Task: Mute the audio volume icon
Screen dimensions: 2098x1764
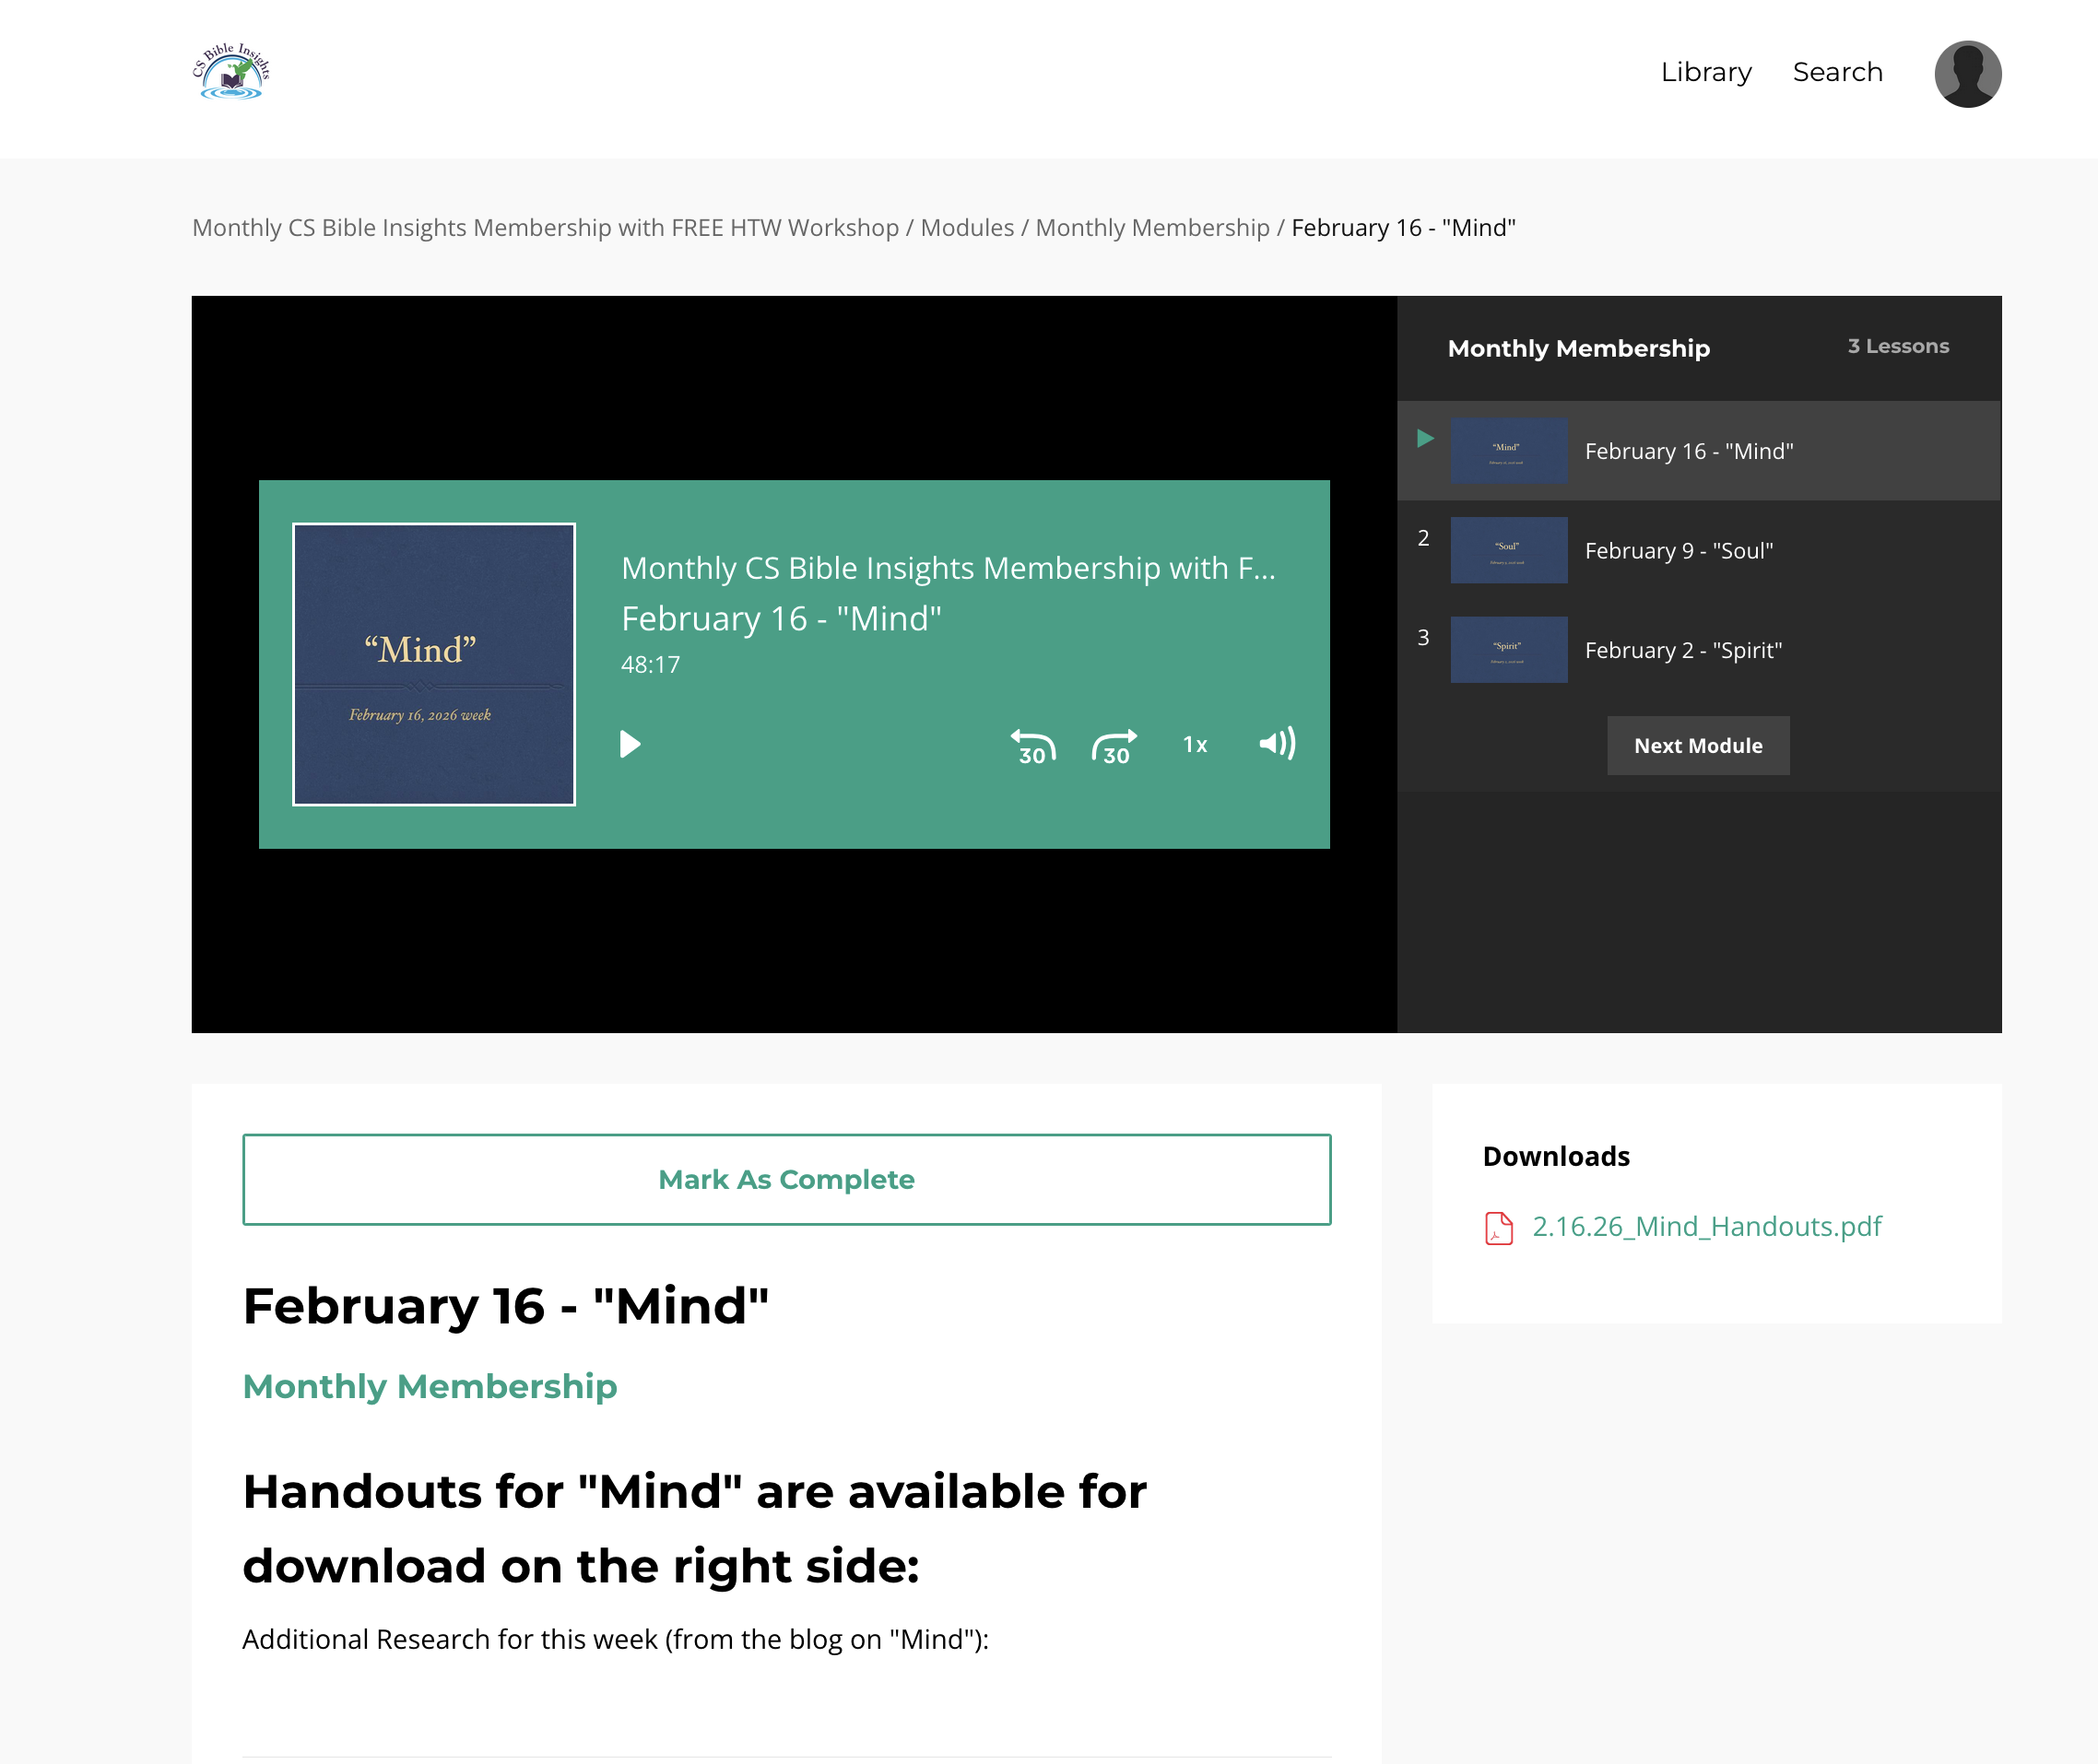Action: [1277, 743]
